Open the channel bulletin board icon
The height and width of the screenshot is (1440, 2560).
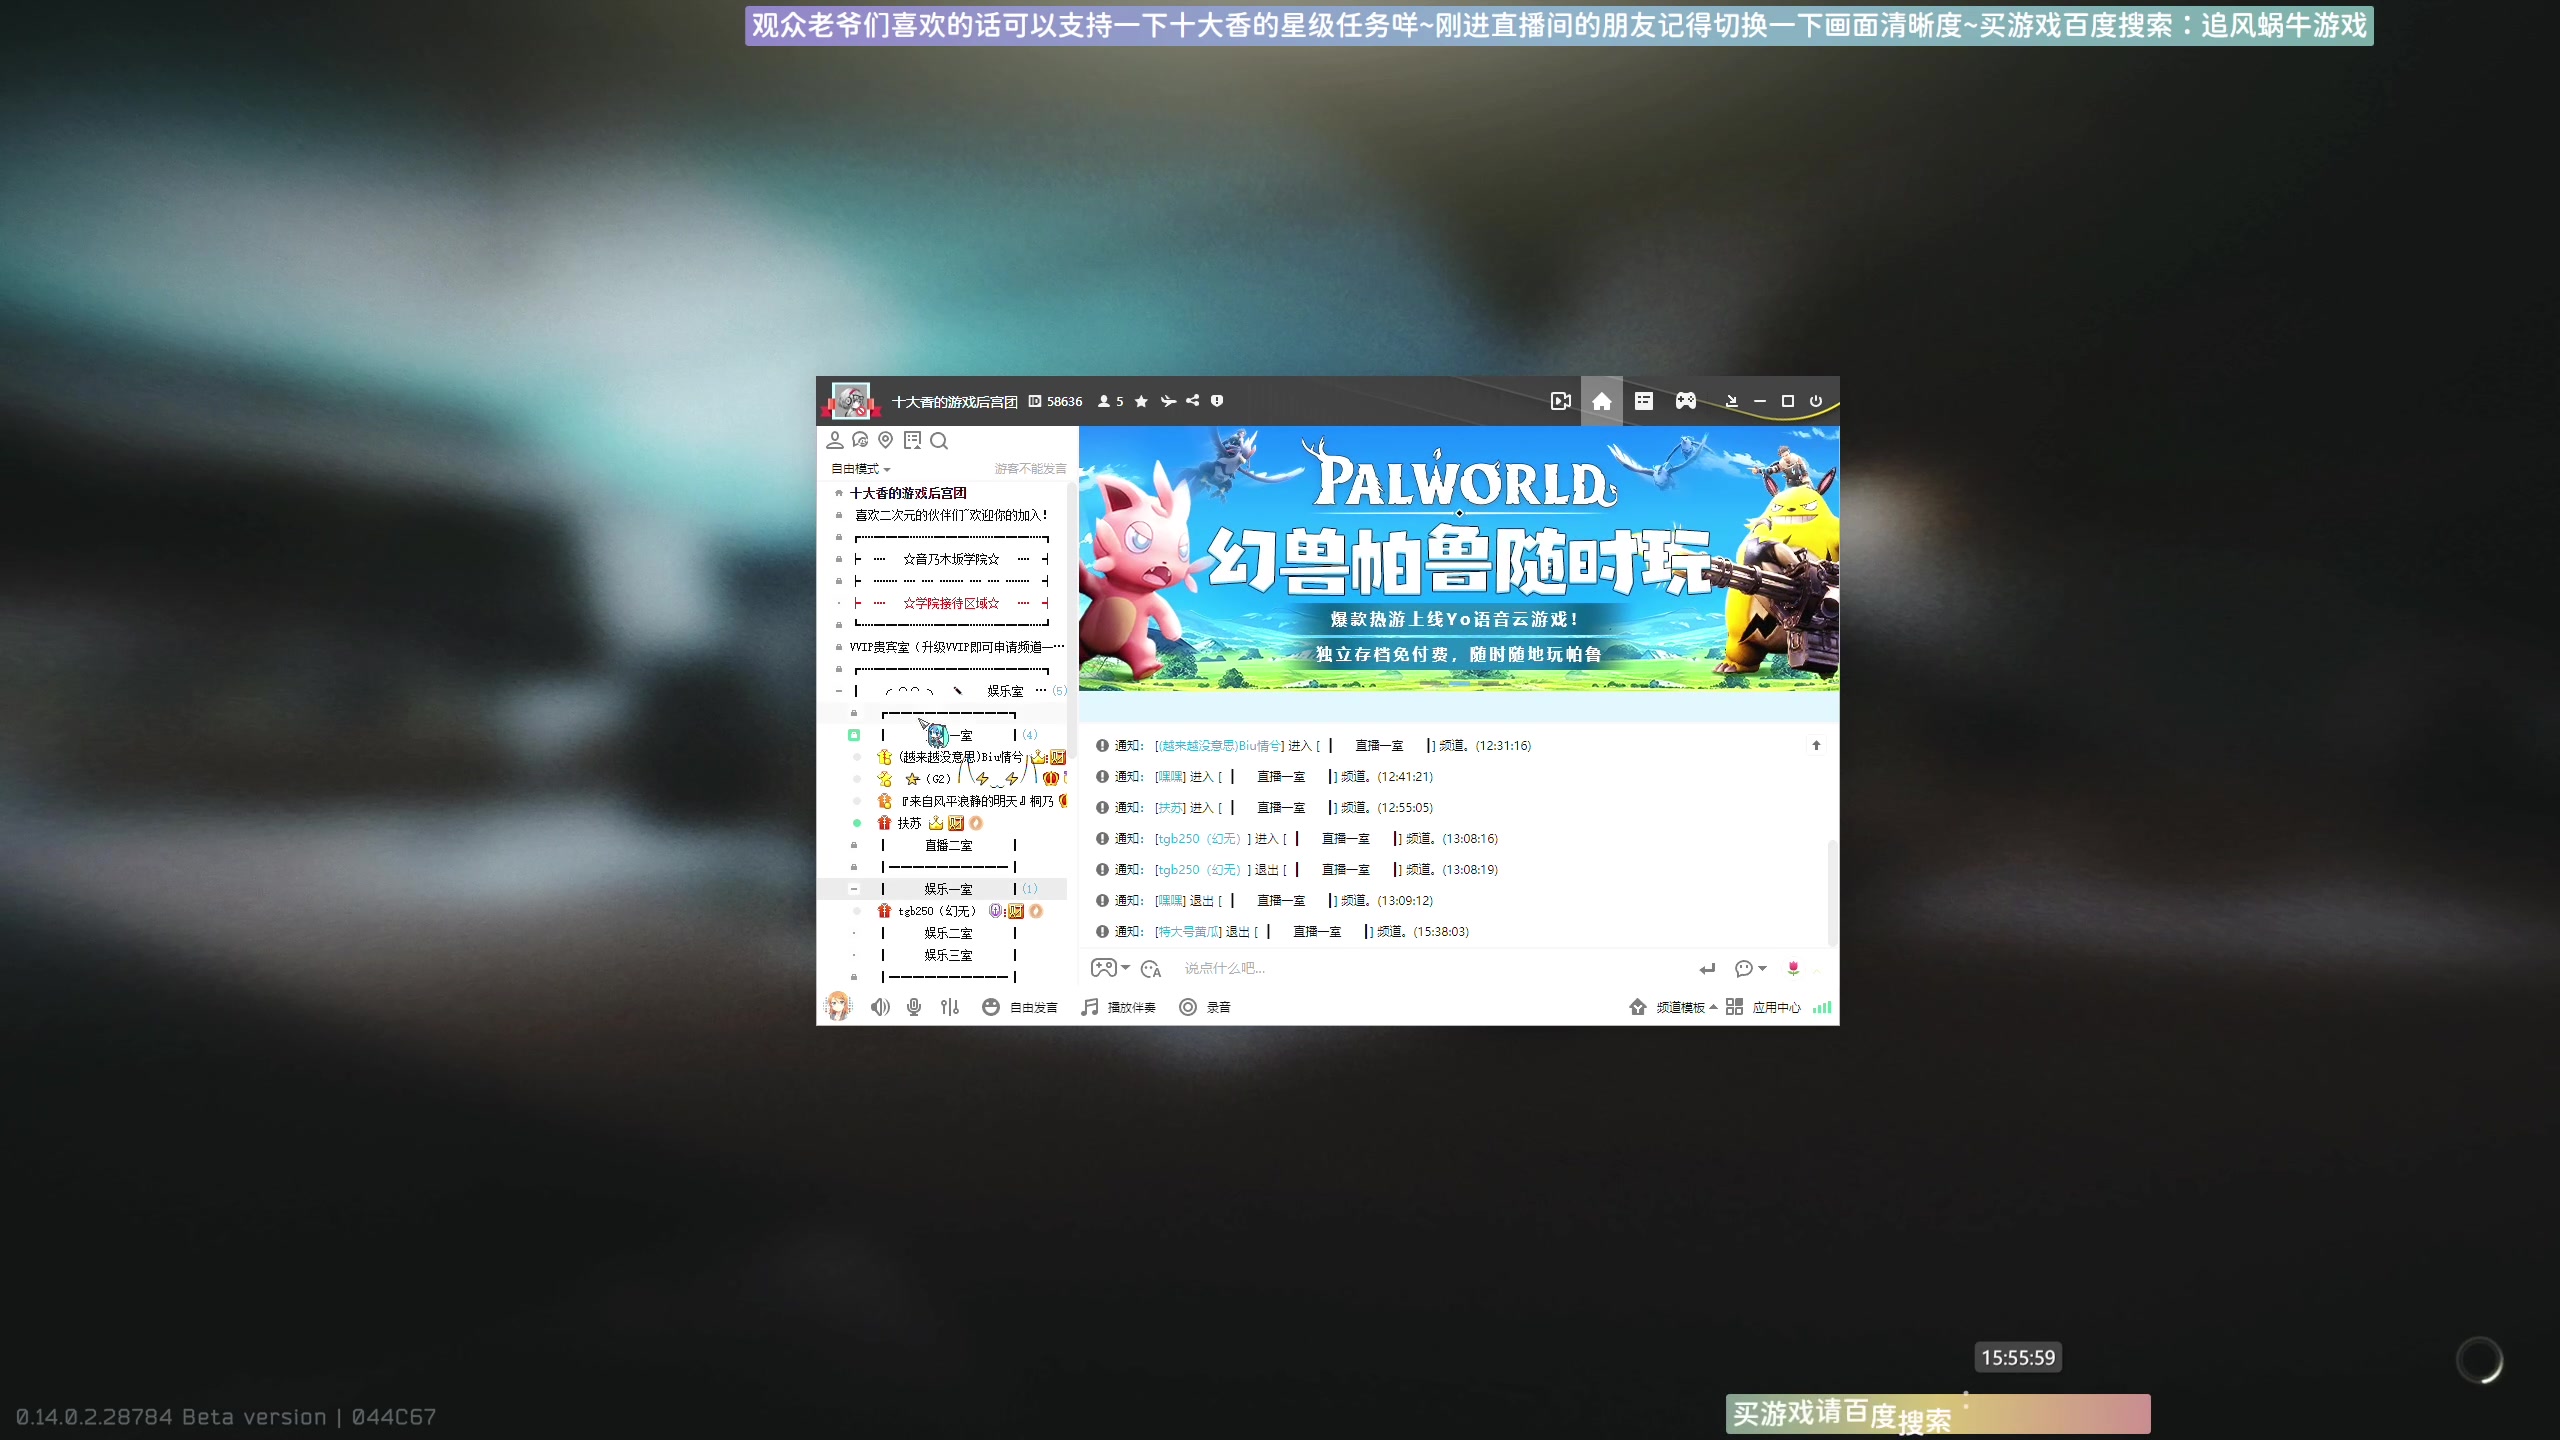(912, 440)
